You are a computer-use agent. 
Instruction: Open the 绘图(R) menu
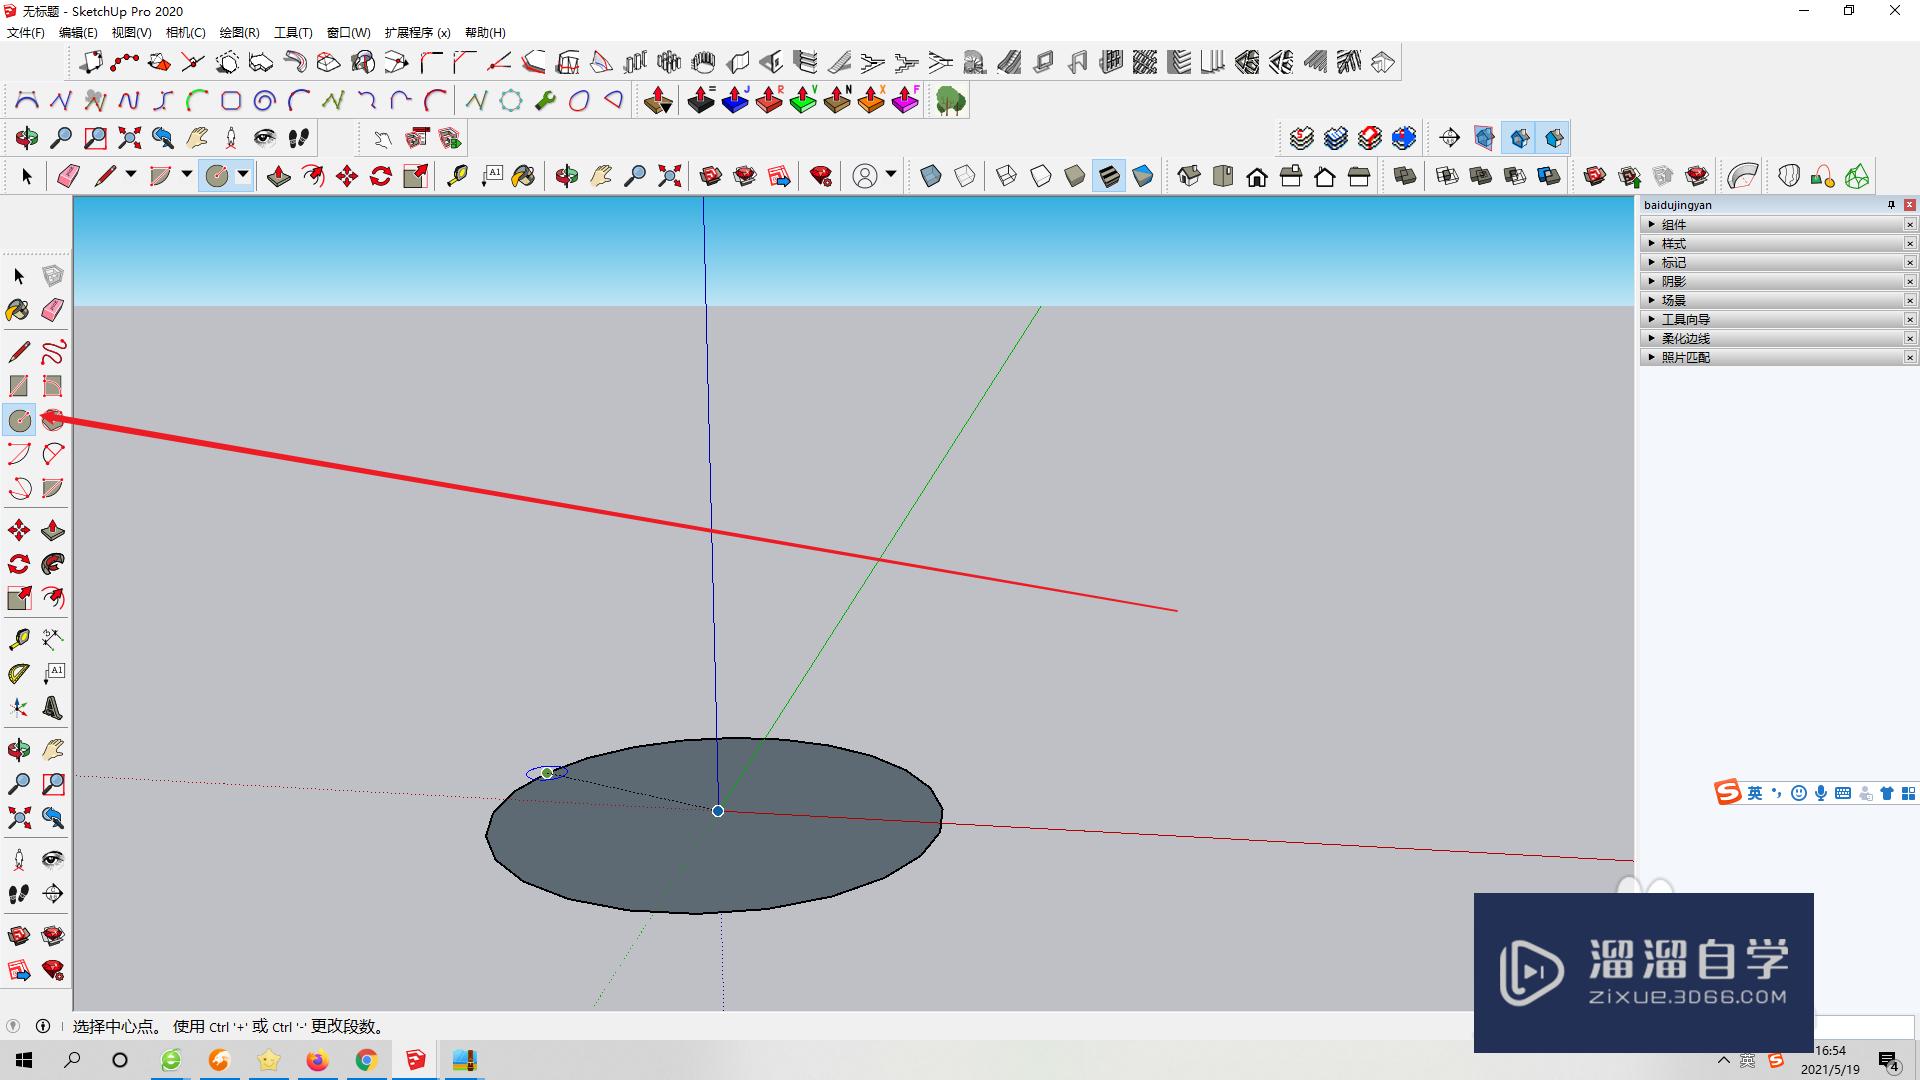coord(239,33)
